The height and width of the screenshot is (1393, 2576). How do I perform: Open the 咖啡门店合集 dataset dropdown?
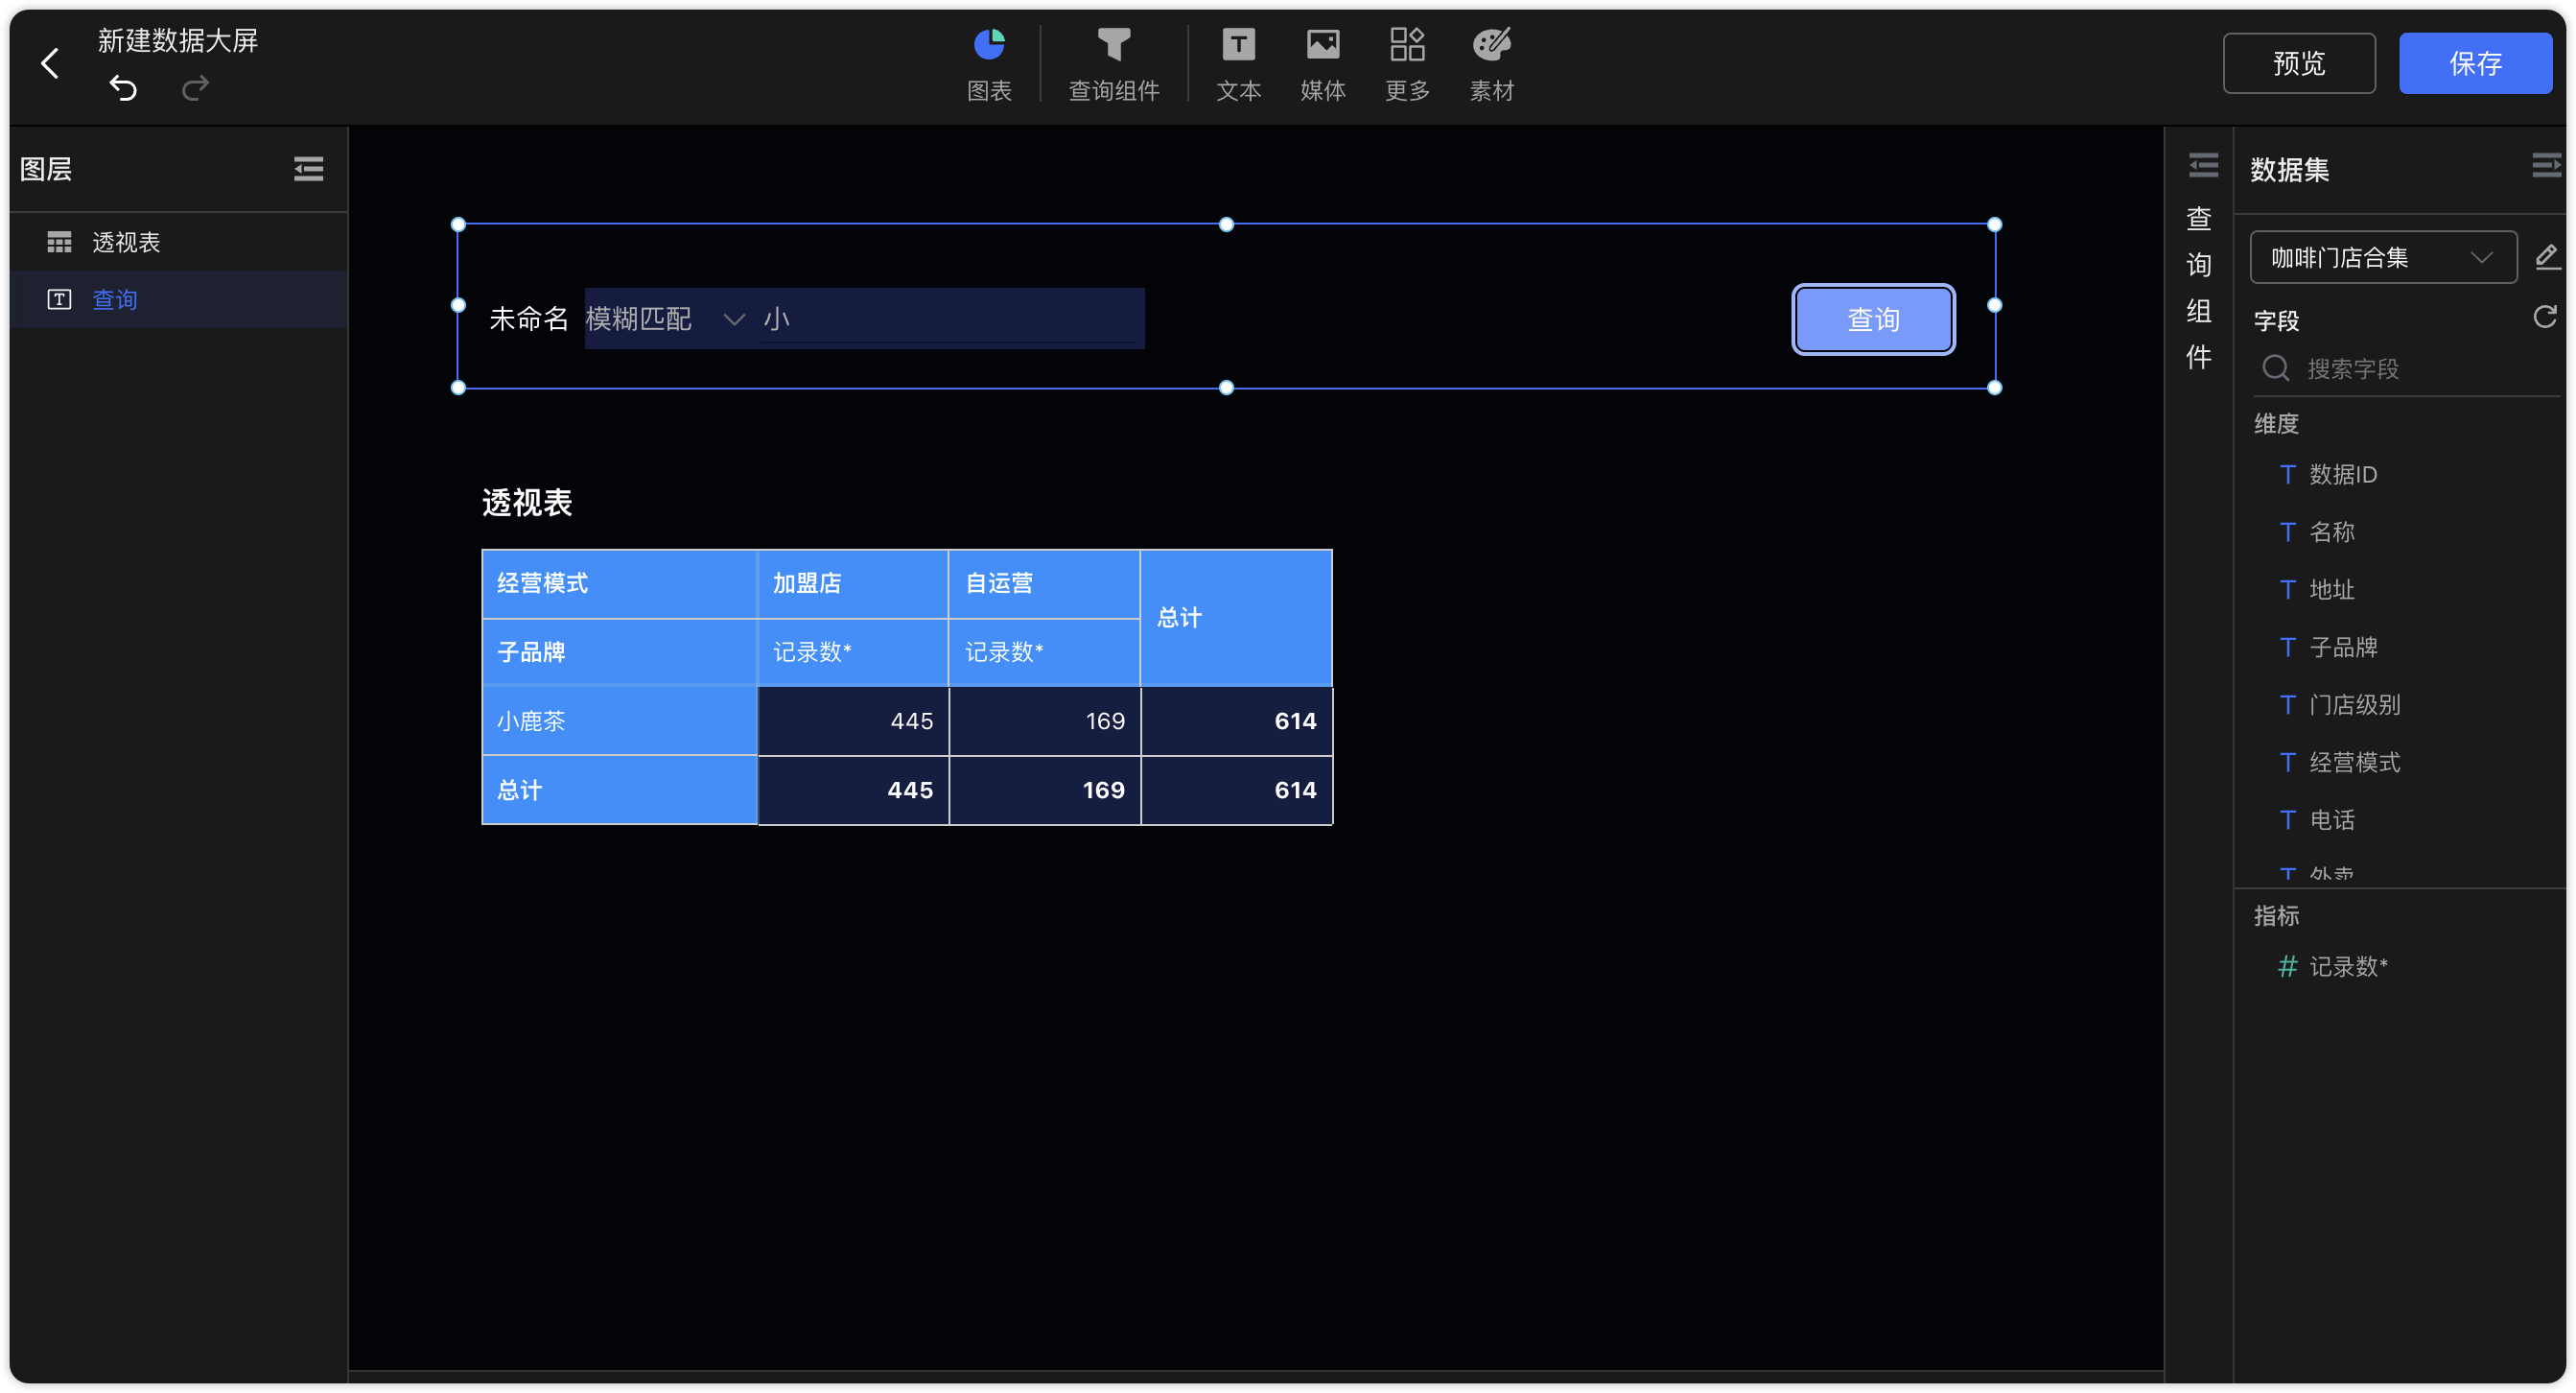[x=2382, y=258]
